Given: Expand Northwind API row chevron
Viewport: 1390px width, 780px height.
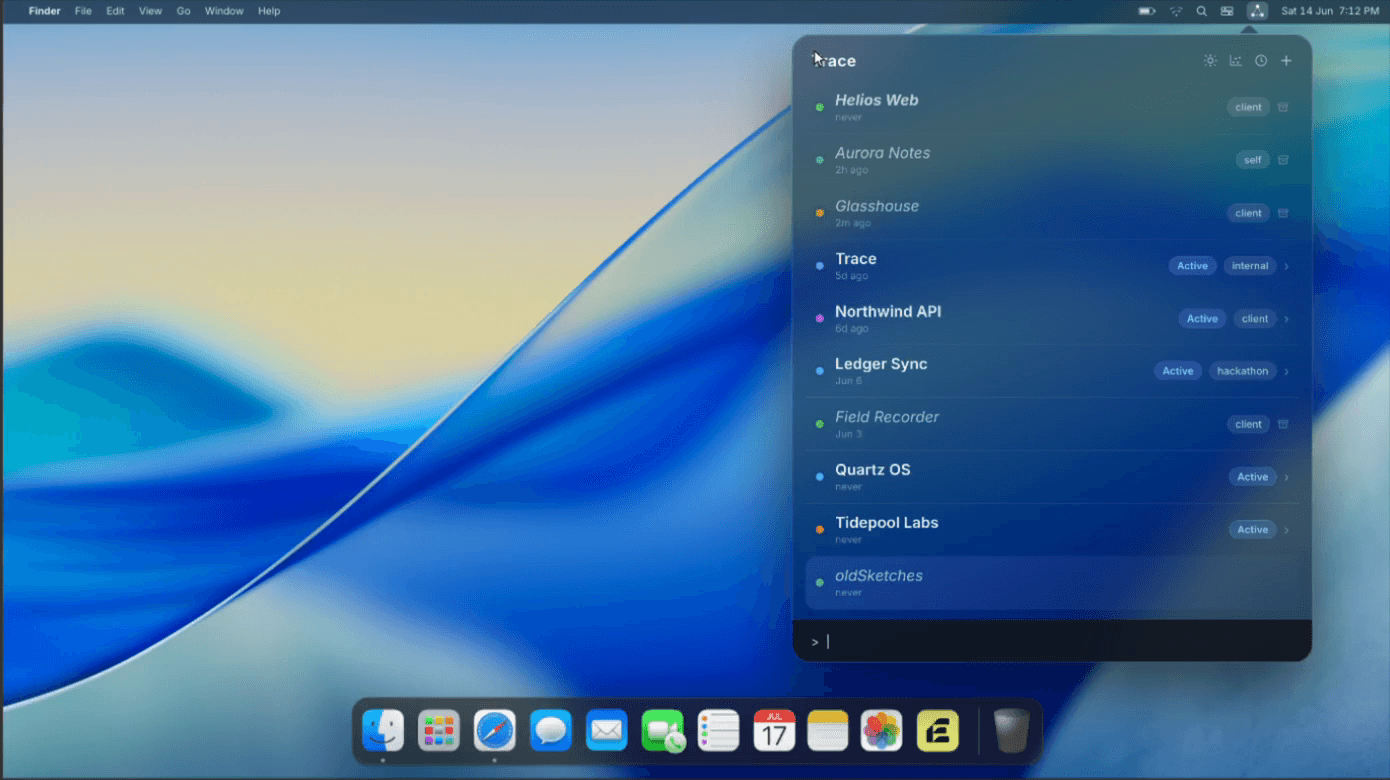Looking at the screenshot, I should pos(1287,319).
